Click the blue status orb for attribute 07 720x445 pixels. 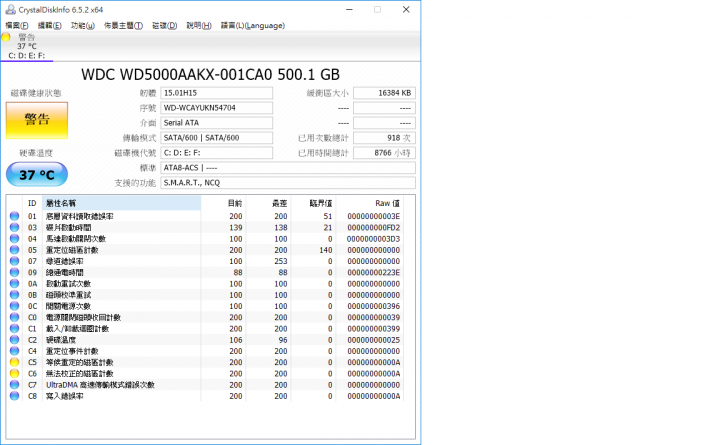click(15, 261)
